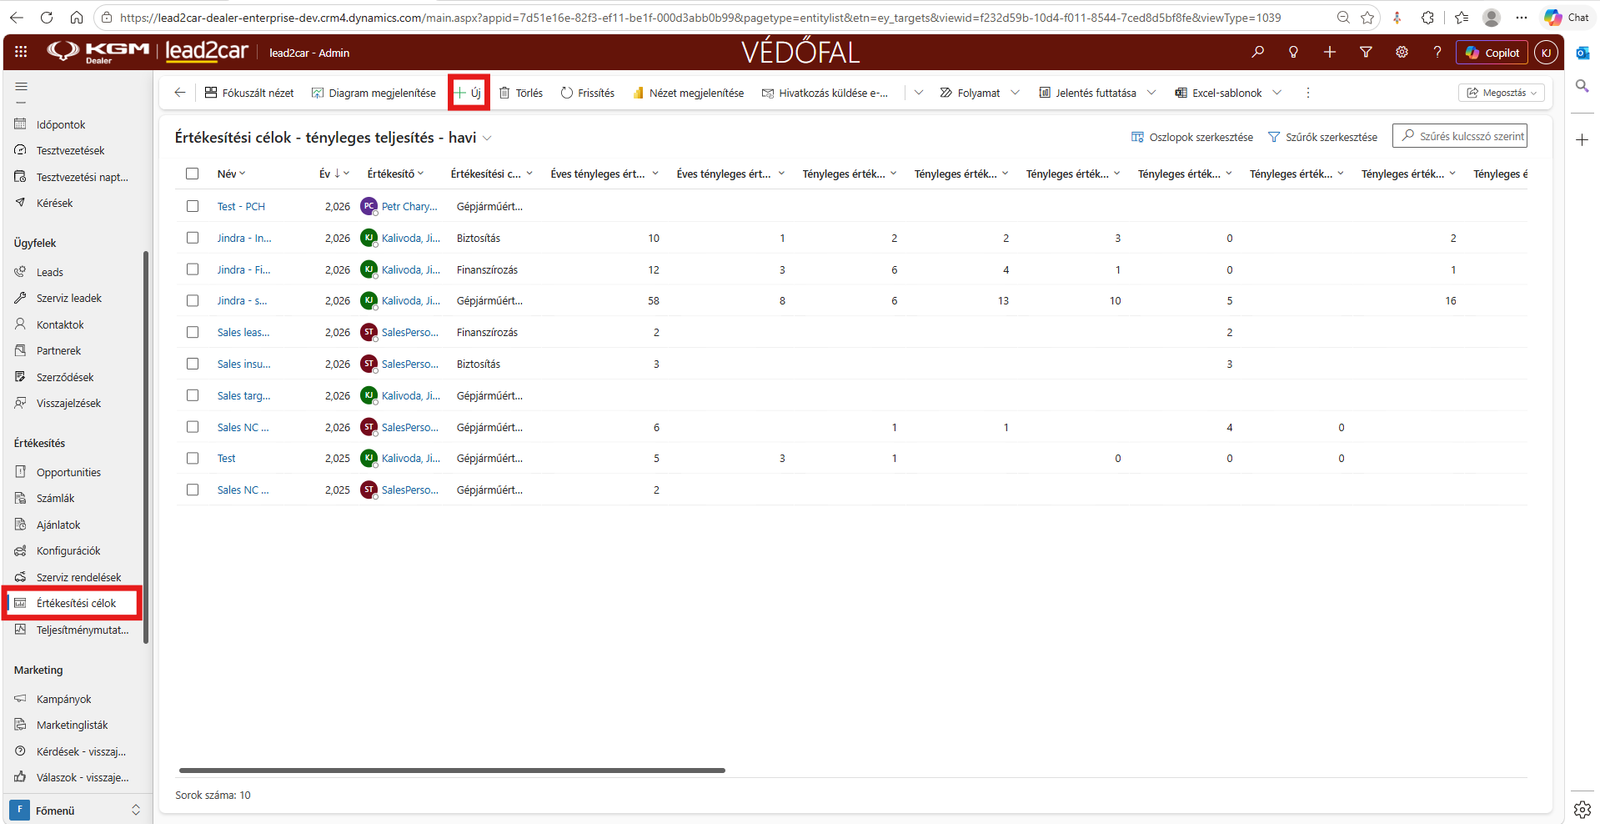The height and width of the screenshot is (824, 1600).
Task: Select the Test - PCH row checkbox
Action: tap(192, 206)
